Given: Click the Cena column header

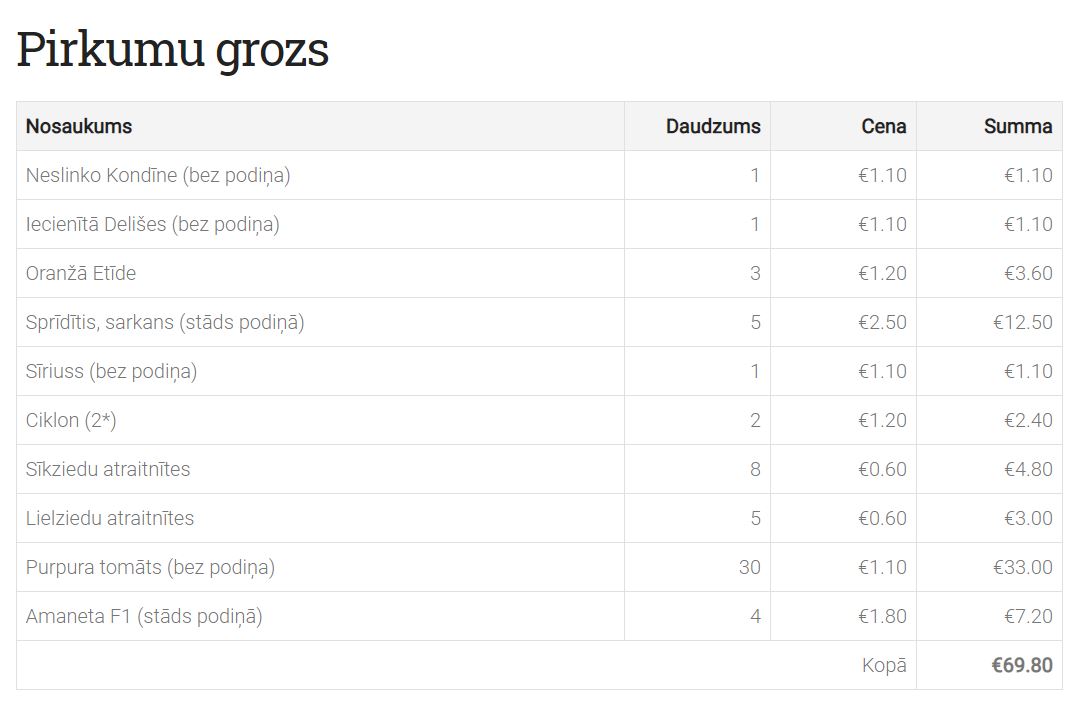Looking at the screenshot, I should pyautogui.click(x=884, y=126).
